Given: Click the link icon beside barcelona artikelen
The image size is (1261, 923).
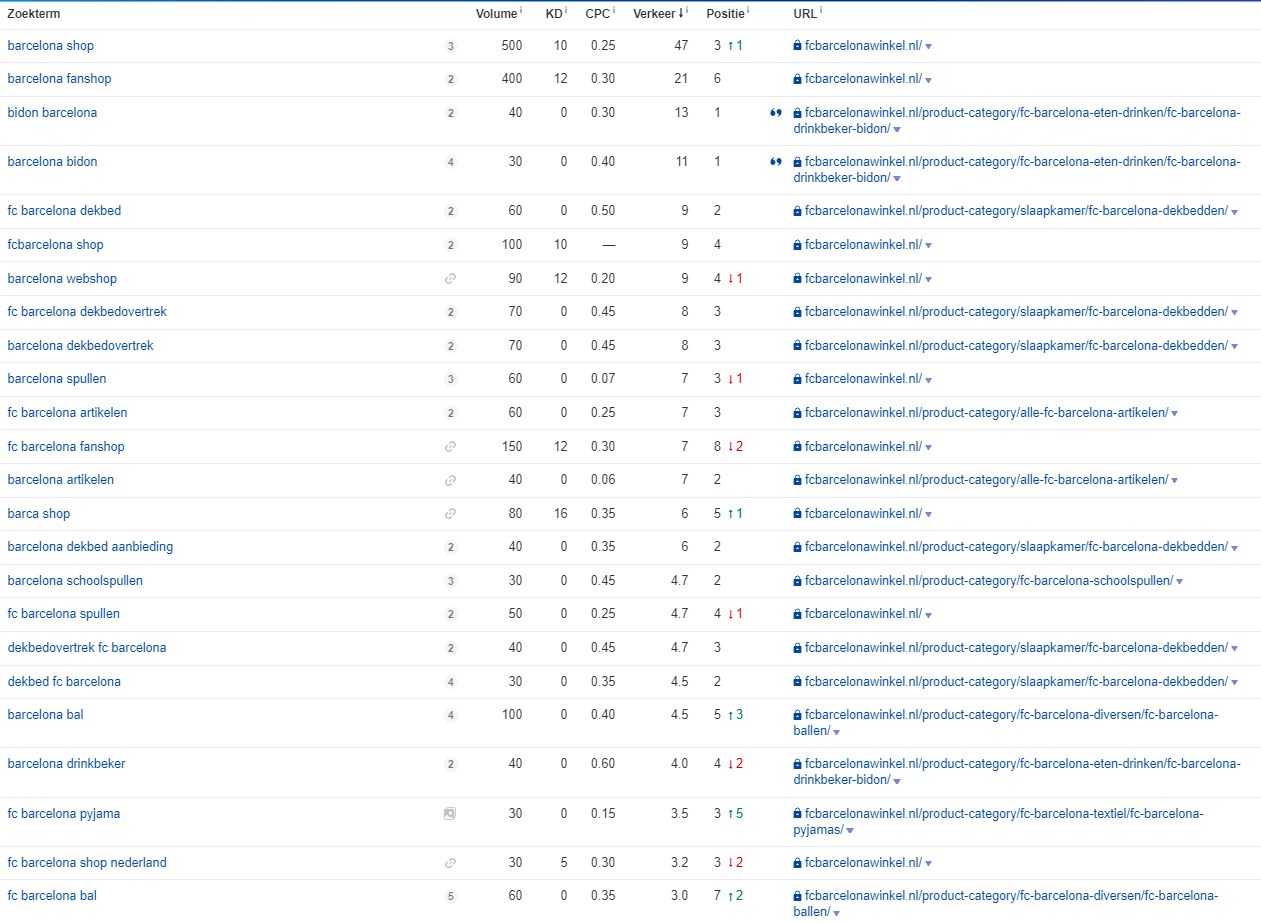Looking at the screenshot, I should point(450,480).
